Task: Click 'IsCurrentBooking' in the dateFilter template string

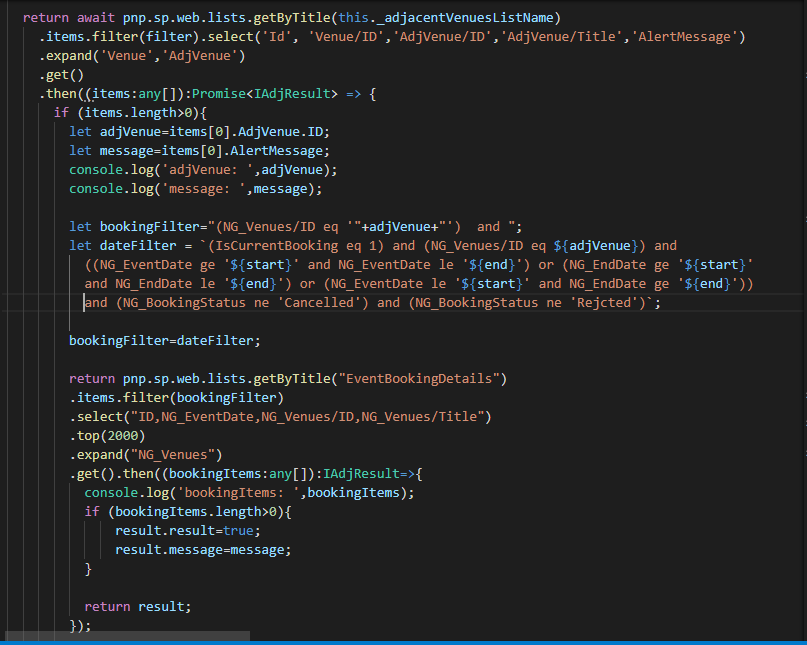Action: 276,246
